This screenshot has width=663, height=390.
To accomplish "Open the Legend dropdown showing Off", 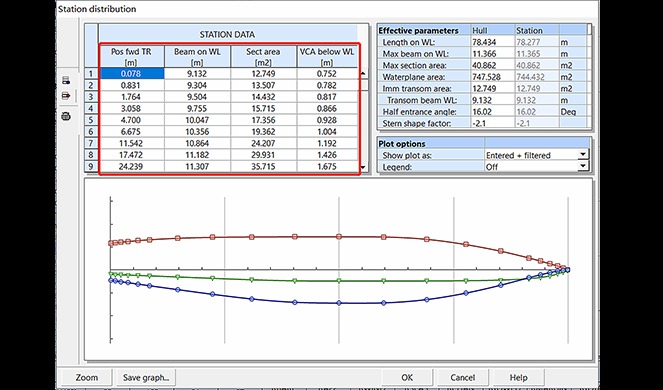I will [583, 166].
